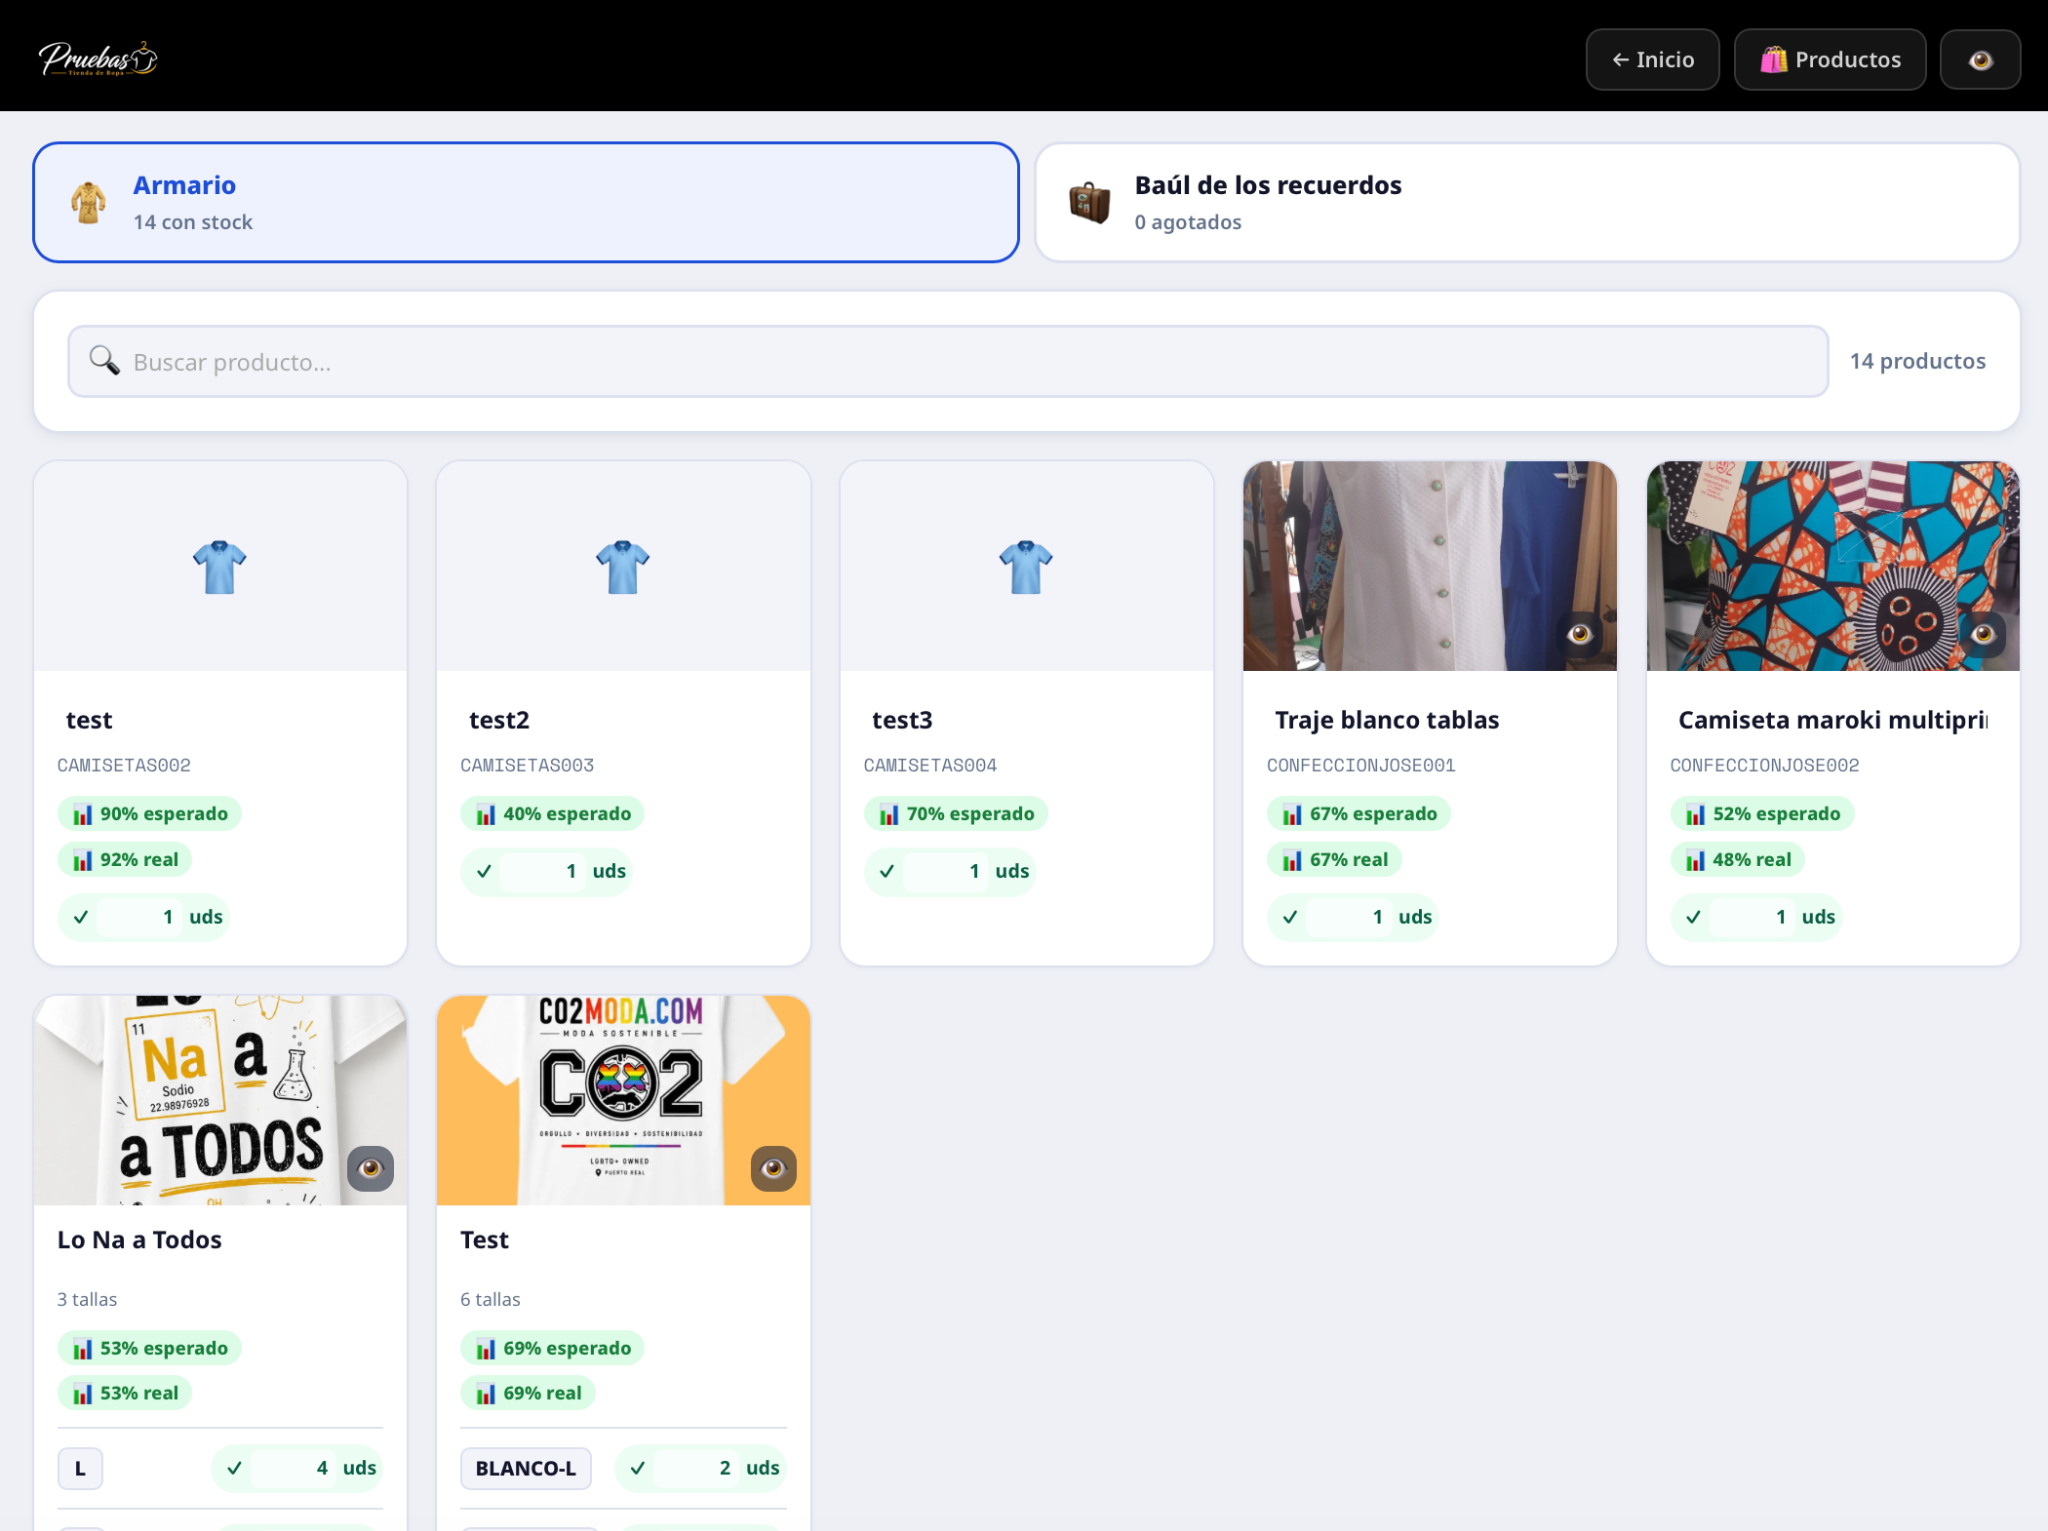Confirm stock checkmark for BLANCO-L row
The image size is (2048, 1531).
[x=638, y=1468]
